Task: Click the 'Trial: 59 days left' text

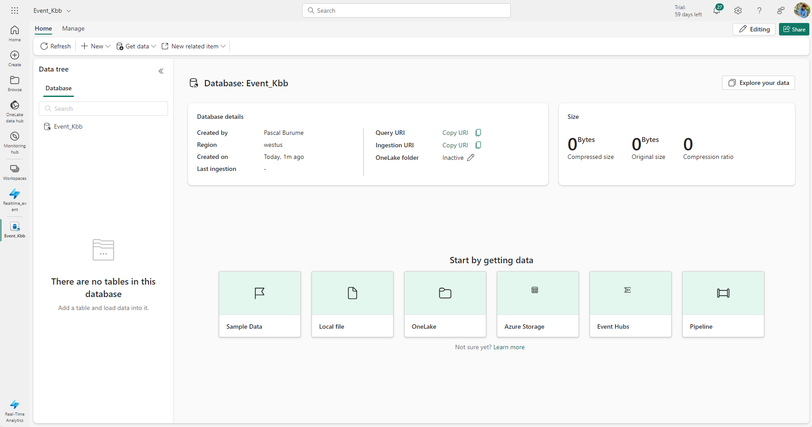Action: tap(688, 11)
